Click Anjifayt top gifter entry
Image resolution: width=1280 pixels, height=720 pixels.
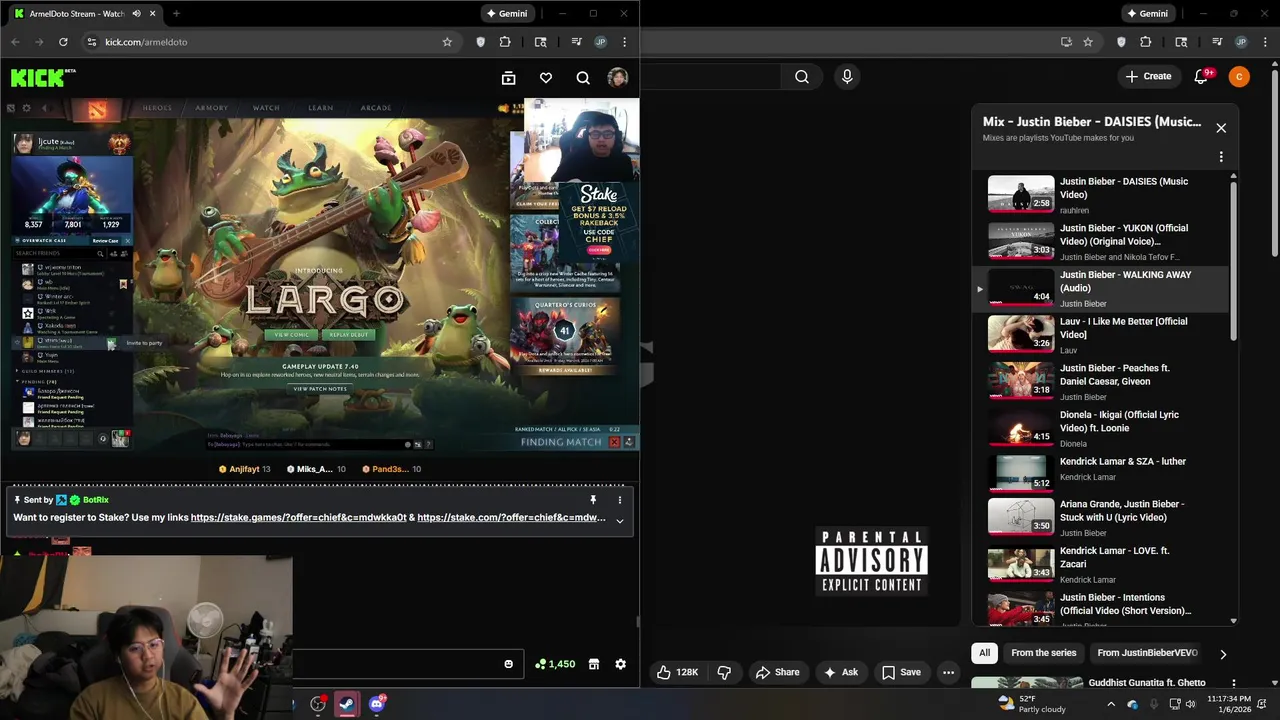pyautogui.click(x=244, y=469)
